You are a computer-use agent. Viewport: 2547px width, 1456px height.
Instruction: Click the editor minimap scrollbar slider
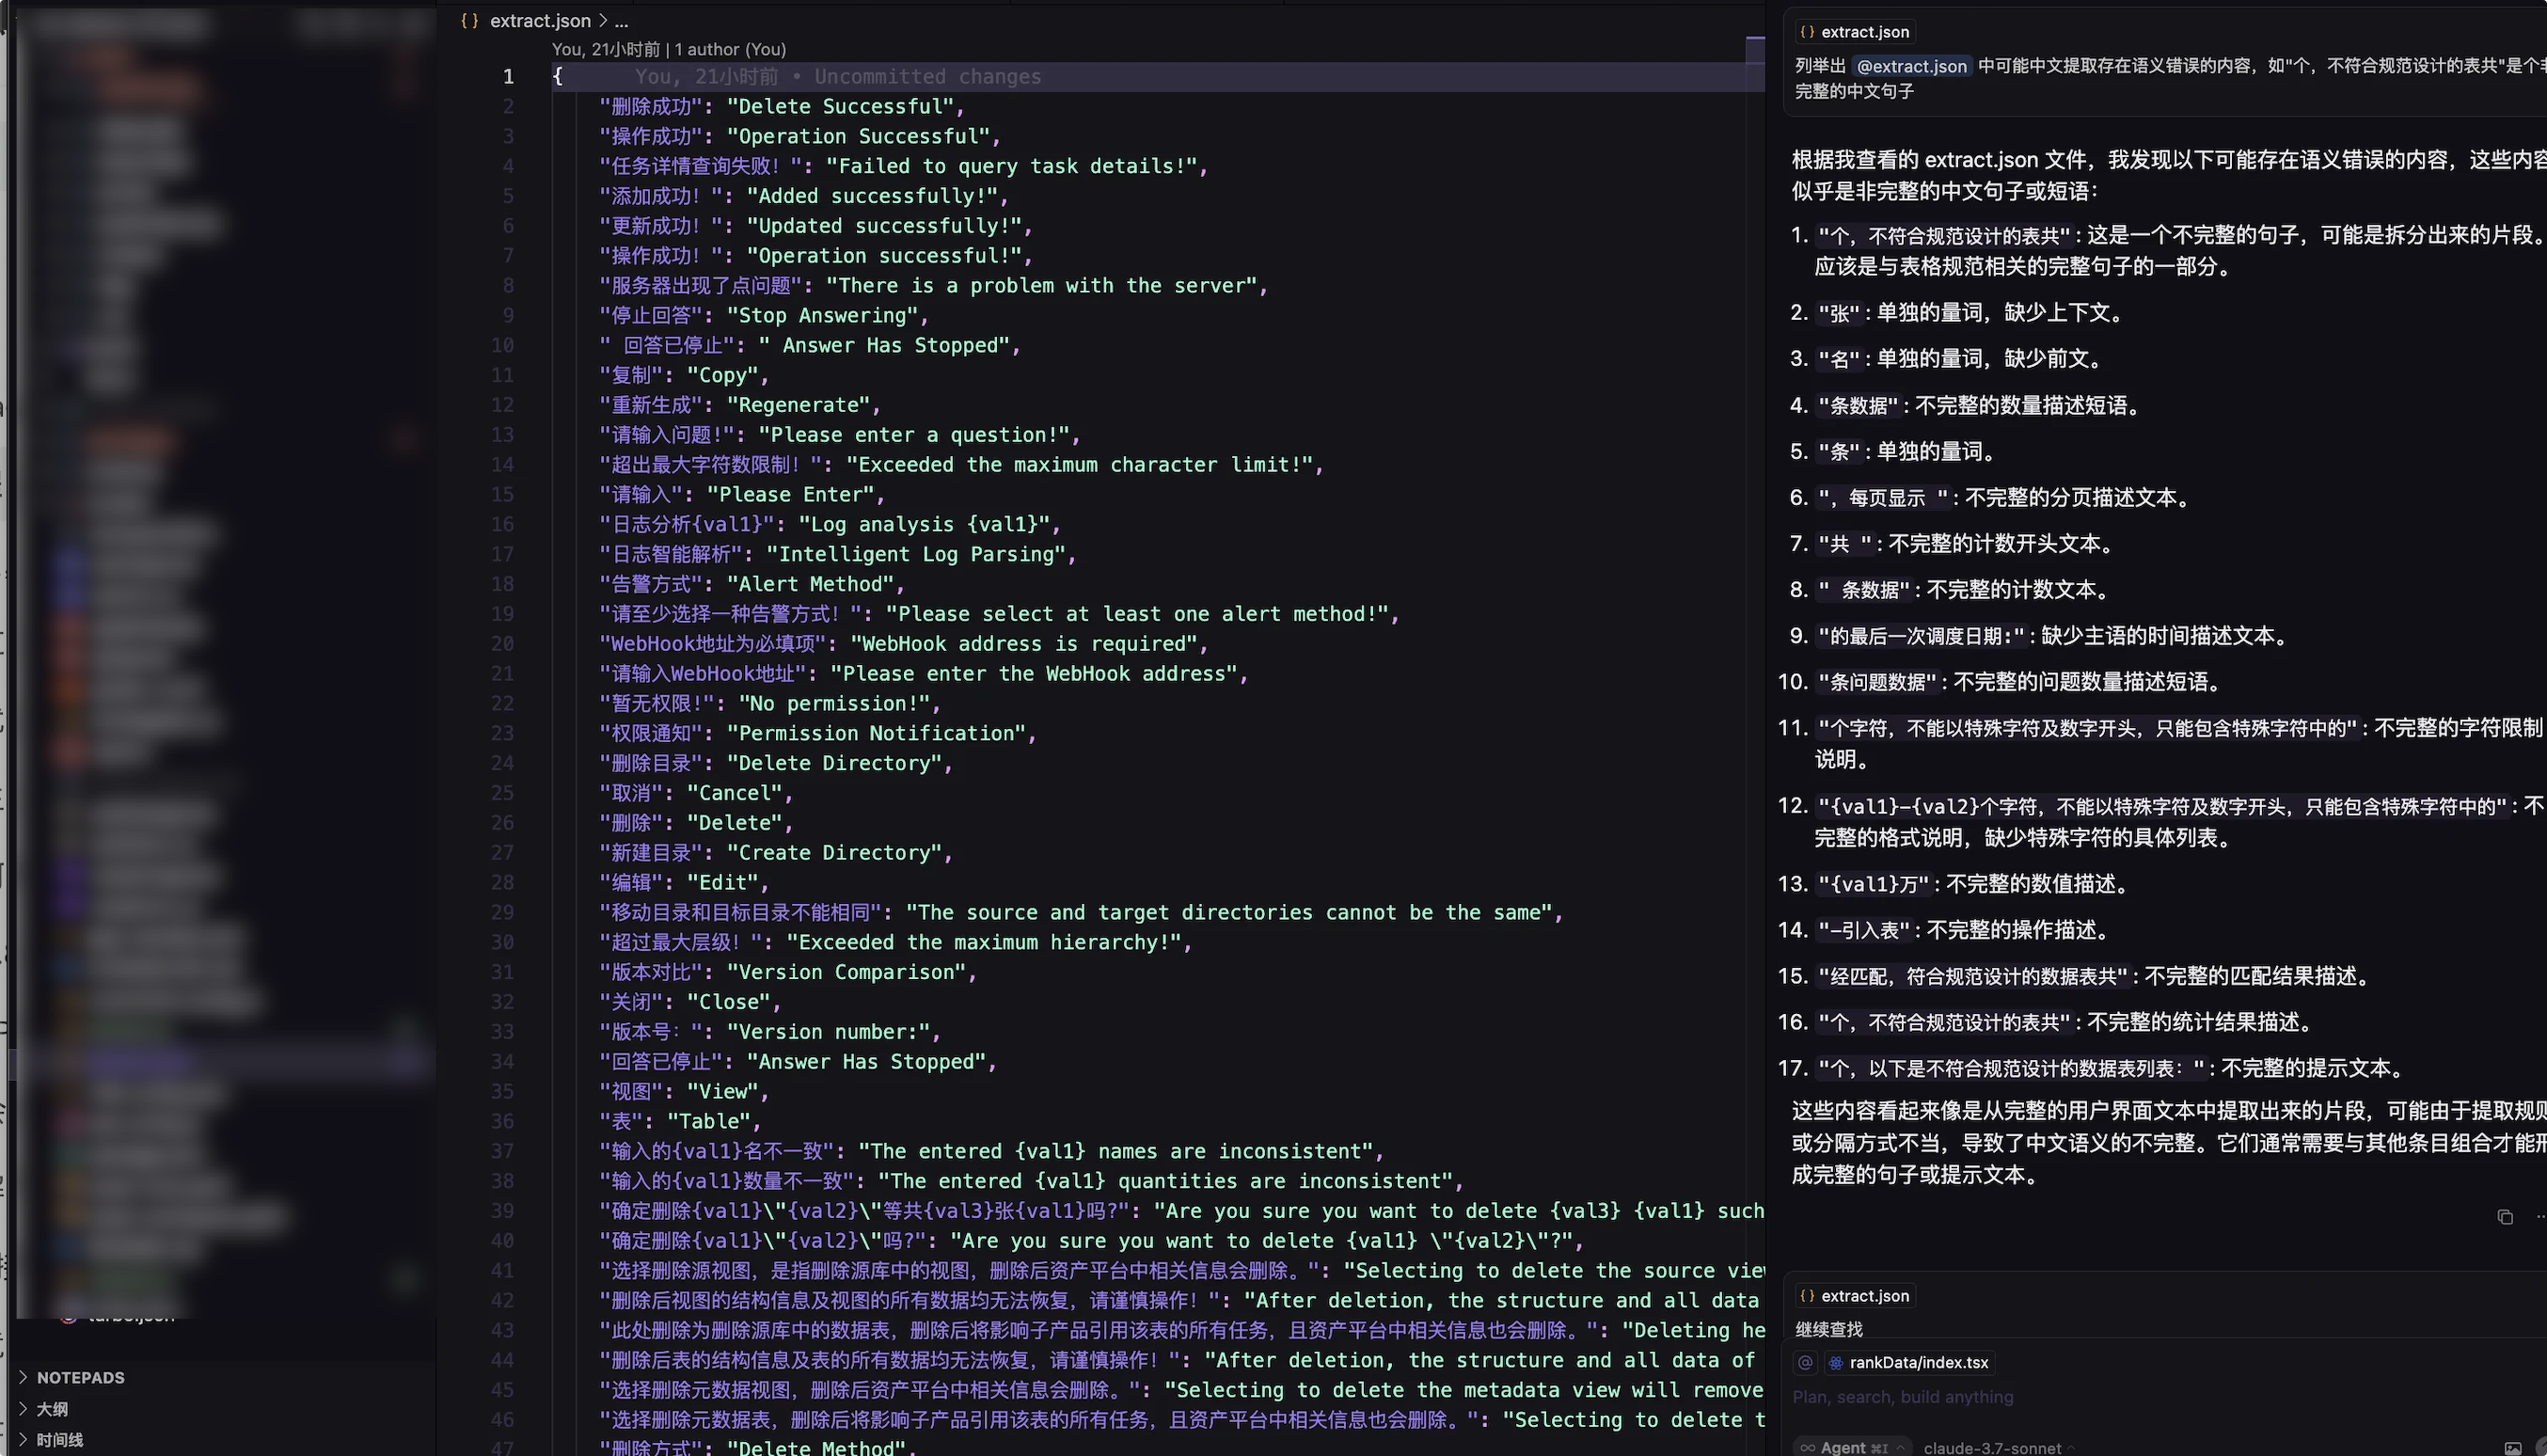[1755, 48]
